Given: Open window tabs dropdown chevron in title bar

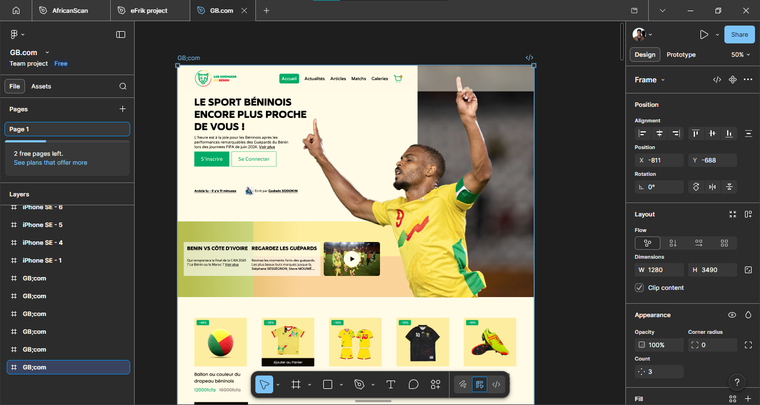Looking at the screenshot, I should [x=663, y=10].
